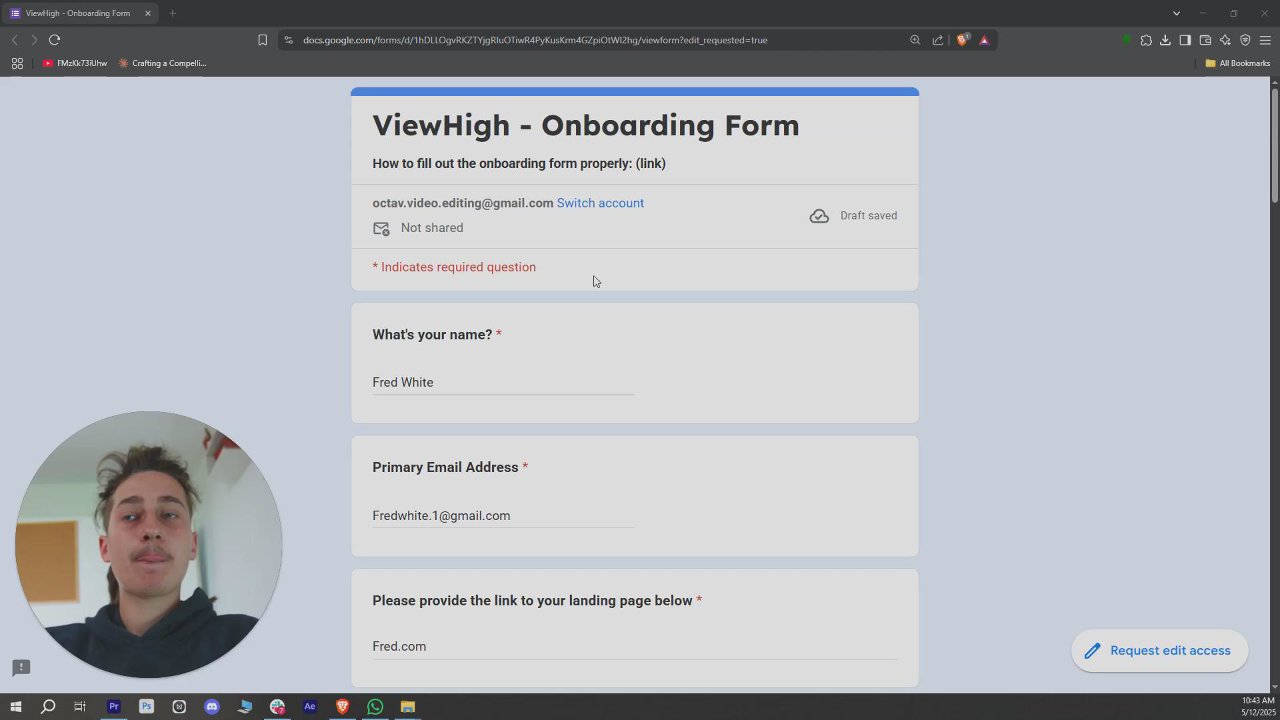Open Discord from the taskbar
1280x720 pixels.
[x=212, y=707]
